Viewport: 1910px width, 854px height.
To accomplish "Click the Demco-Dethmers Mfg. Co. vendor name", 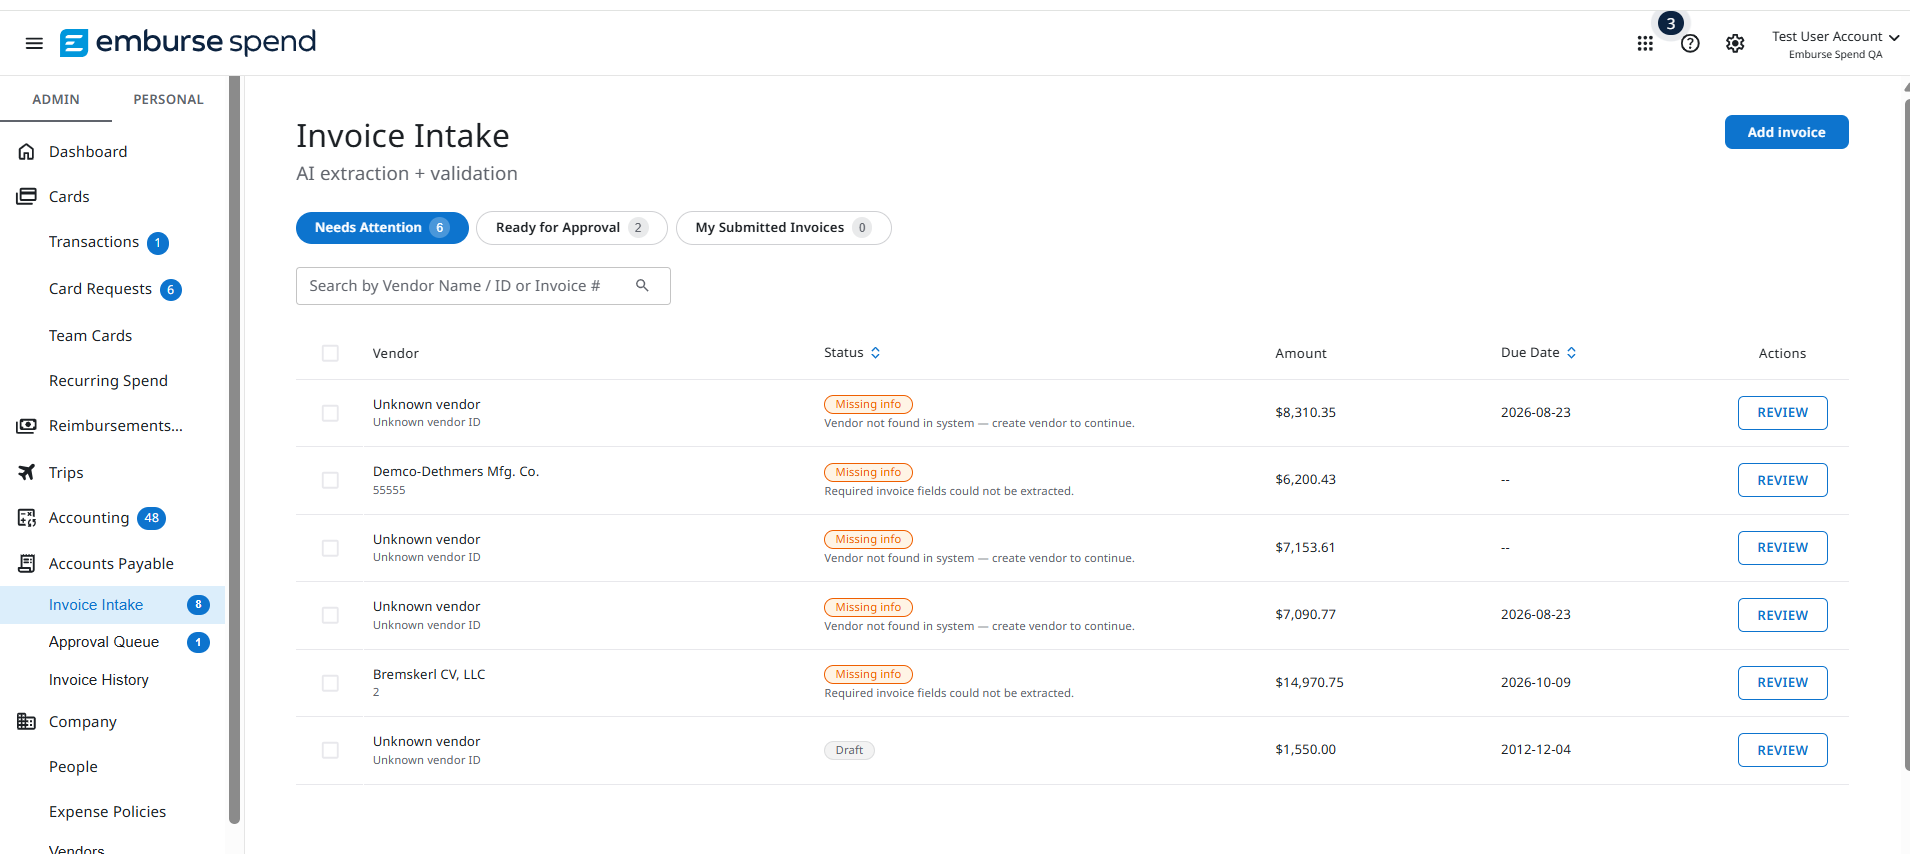I will (x=456, y=472).
